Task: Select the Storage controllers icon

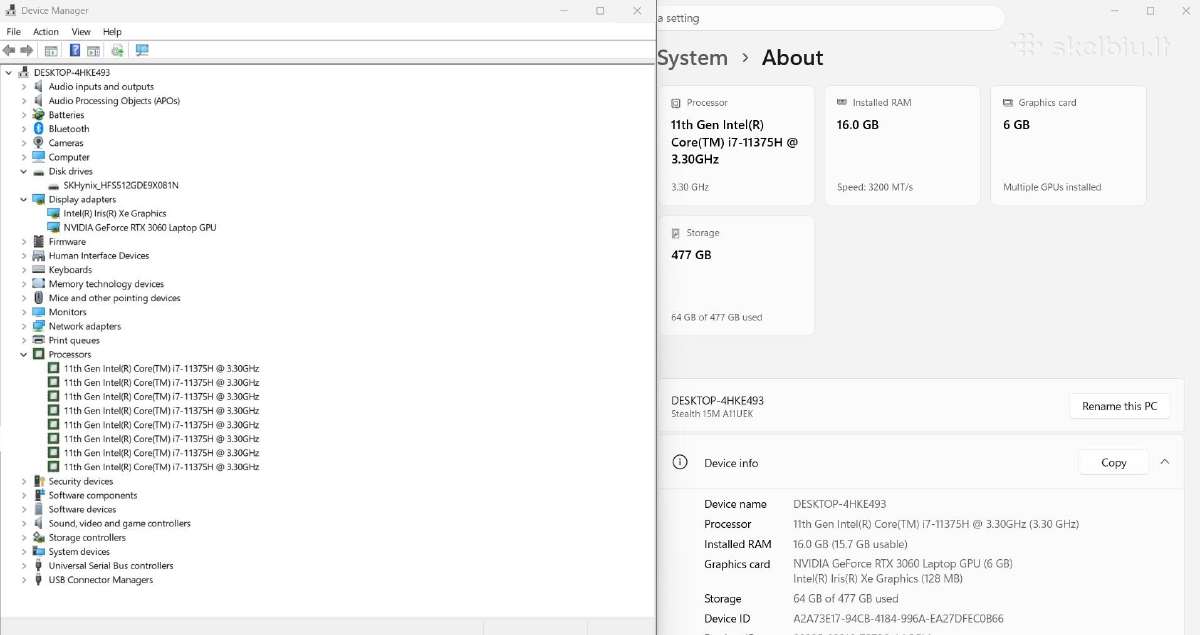Action: (x=39, y=537)
